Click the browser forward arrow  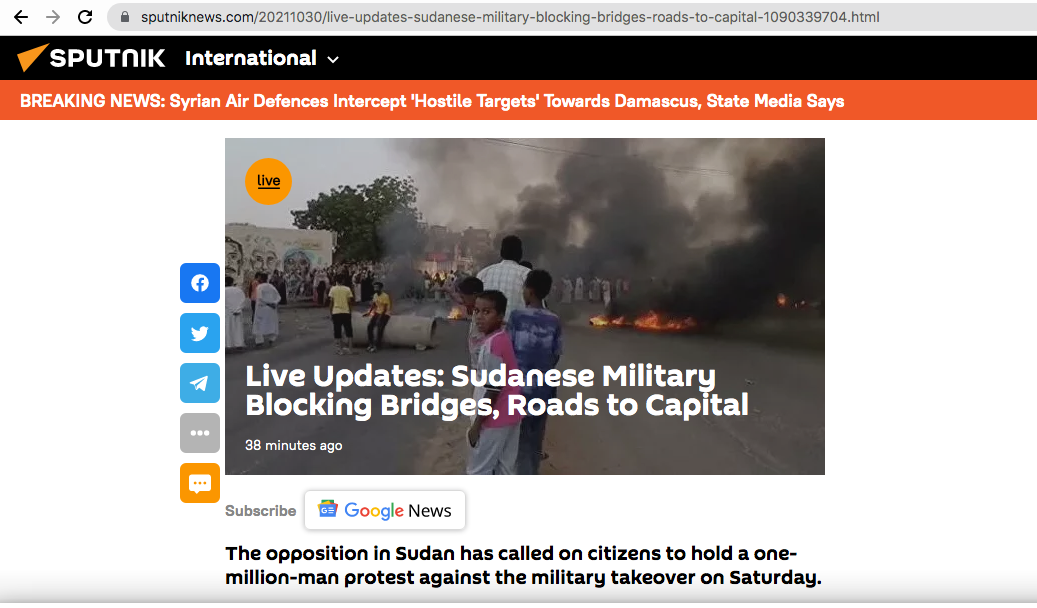tap(53, 17)
